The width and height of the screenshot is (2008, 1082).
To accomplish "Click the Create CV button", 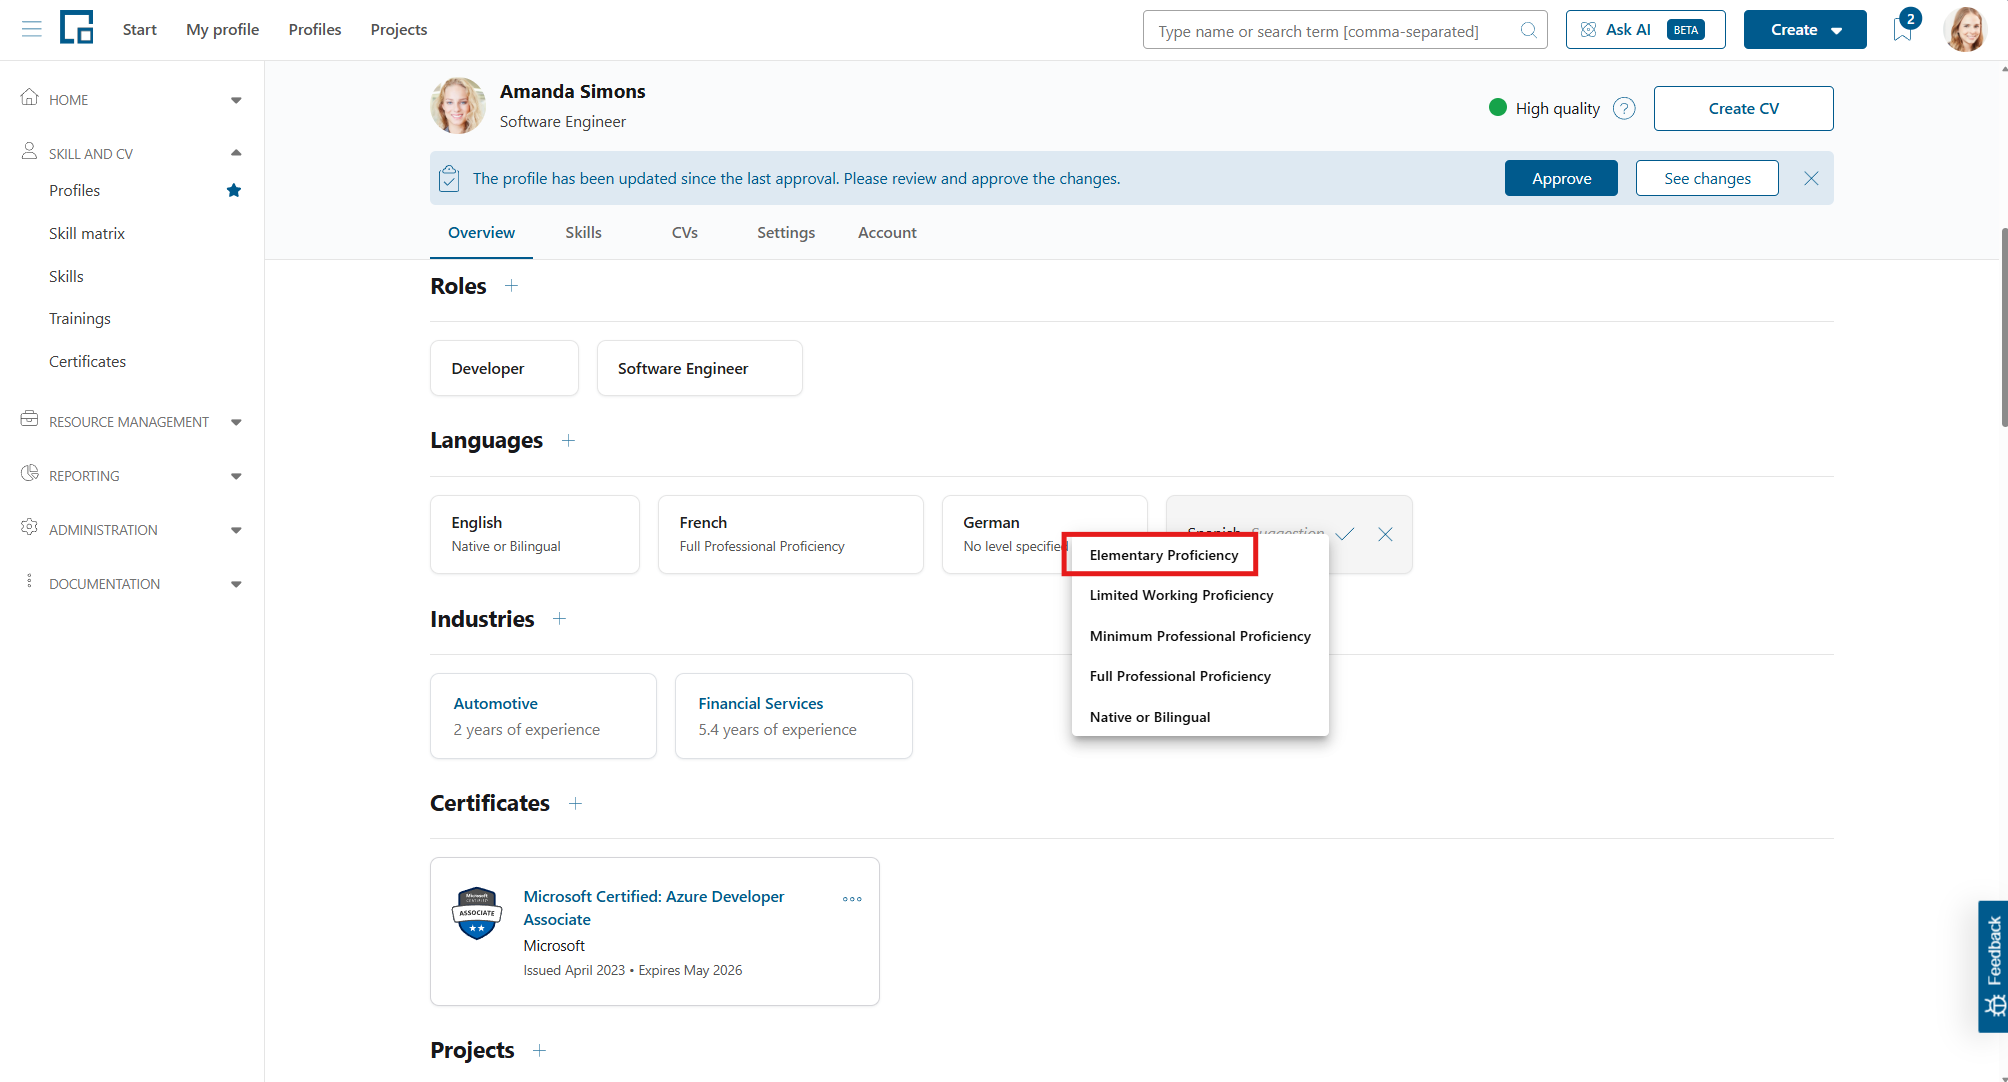I will coord(1743,108).
